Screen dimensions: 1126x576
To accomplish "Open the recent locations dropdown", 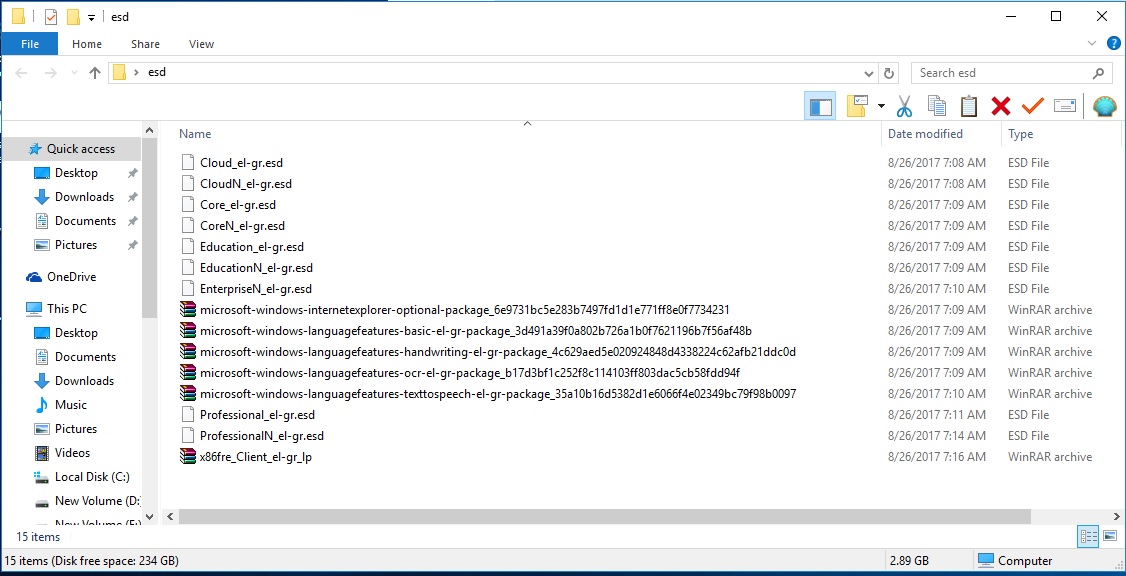I will (x=74, y=73).
